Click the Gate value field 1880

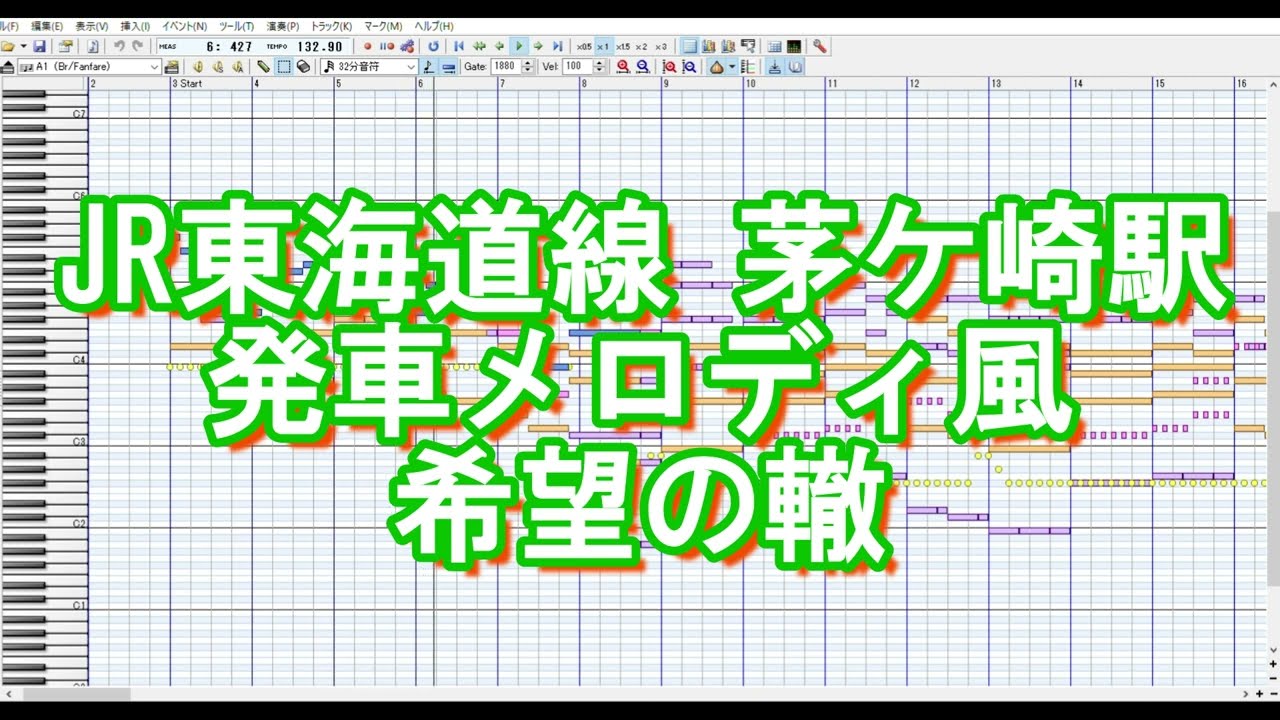pos(507,67)
